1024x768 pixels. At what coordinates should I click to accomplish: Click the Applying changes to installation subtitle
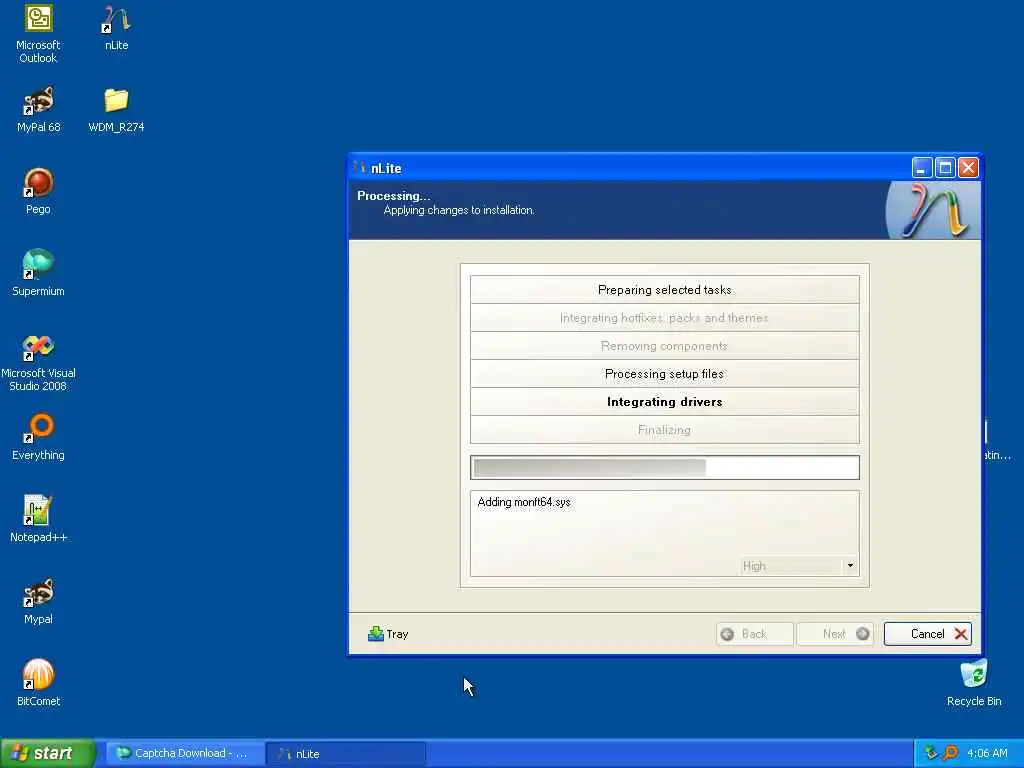[459, 210]
